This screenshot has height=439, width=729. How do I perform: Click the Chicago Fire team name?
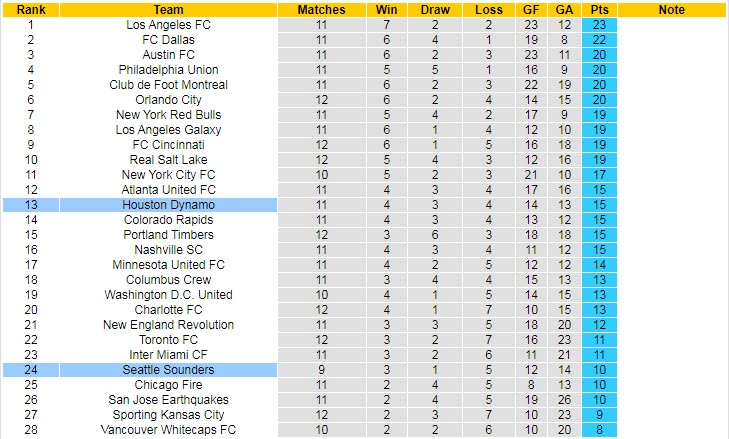pos(168,384)
